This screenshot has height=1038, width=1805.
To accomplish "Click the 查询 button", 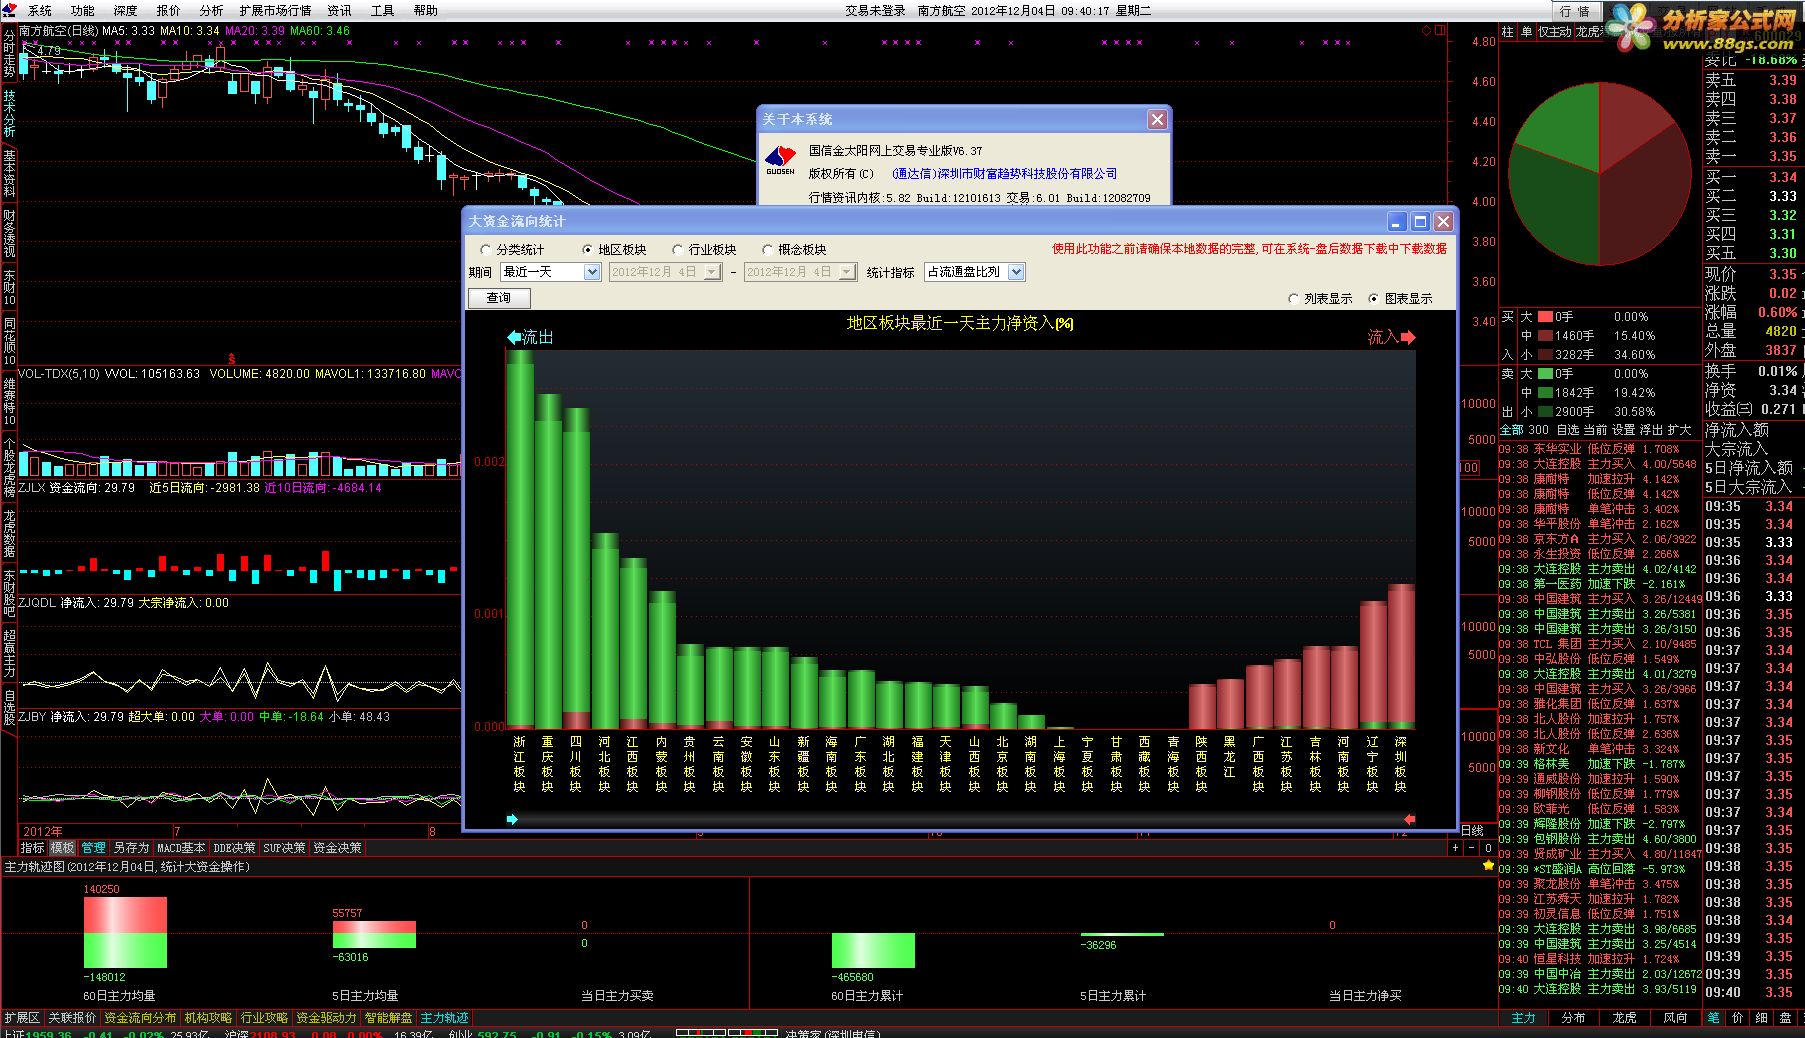I will [x=499, y=298].
